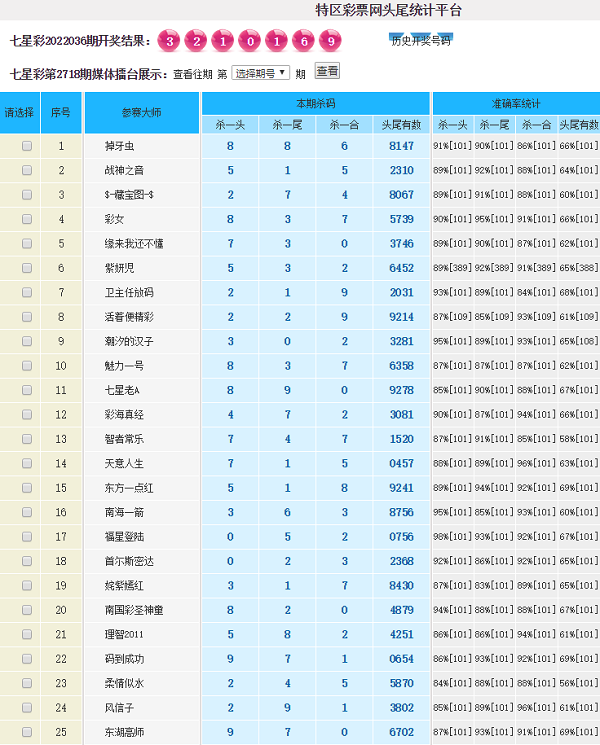Click the master name 战神之音
This screenshot has height=745, width=600.
tap(124, 170)
